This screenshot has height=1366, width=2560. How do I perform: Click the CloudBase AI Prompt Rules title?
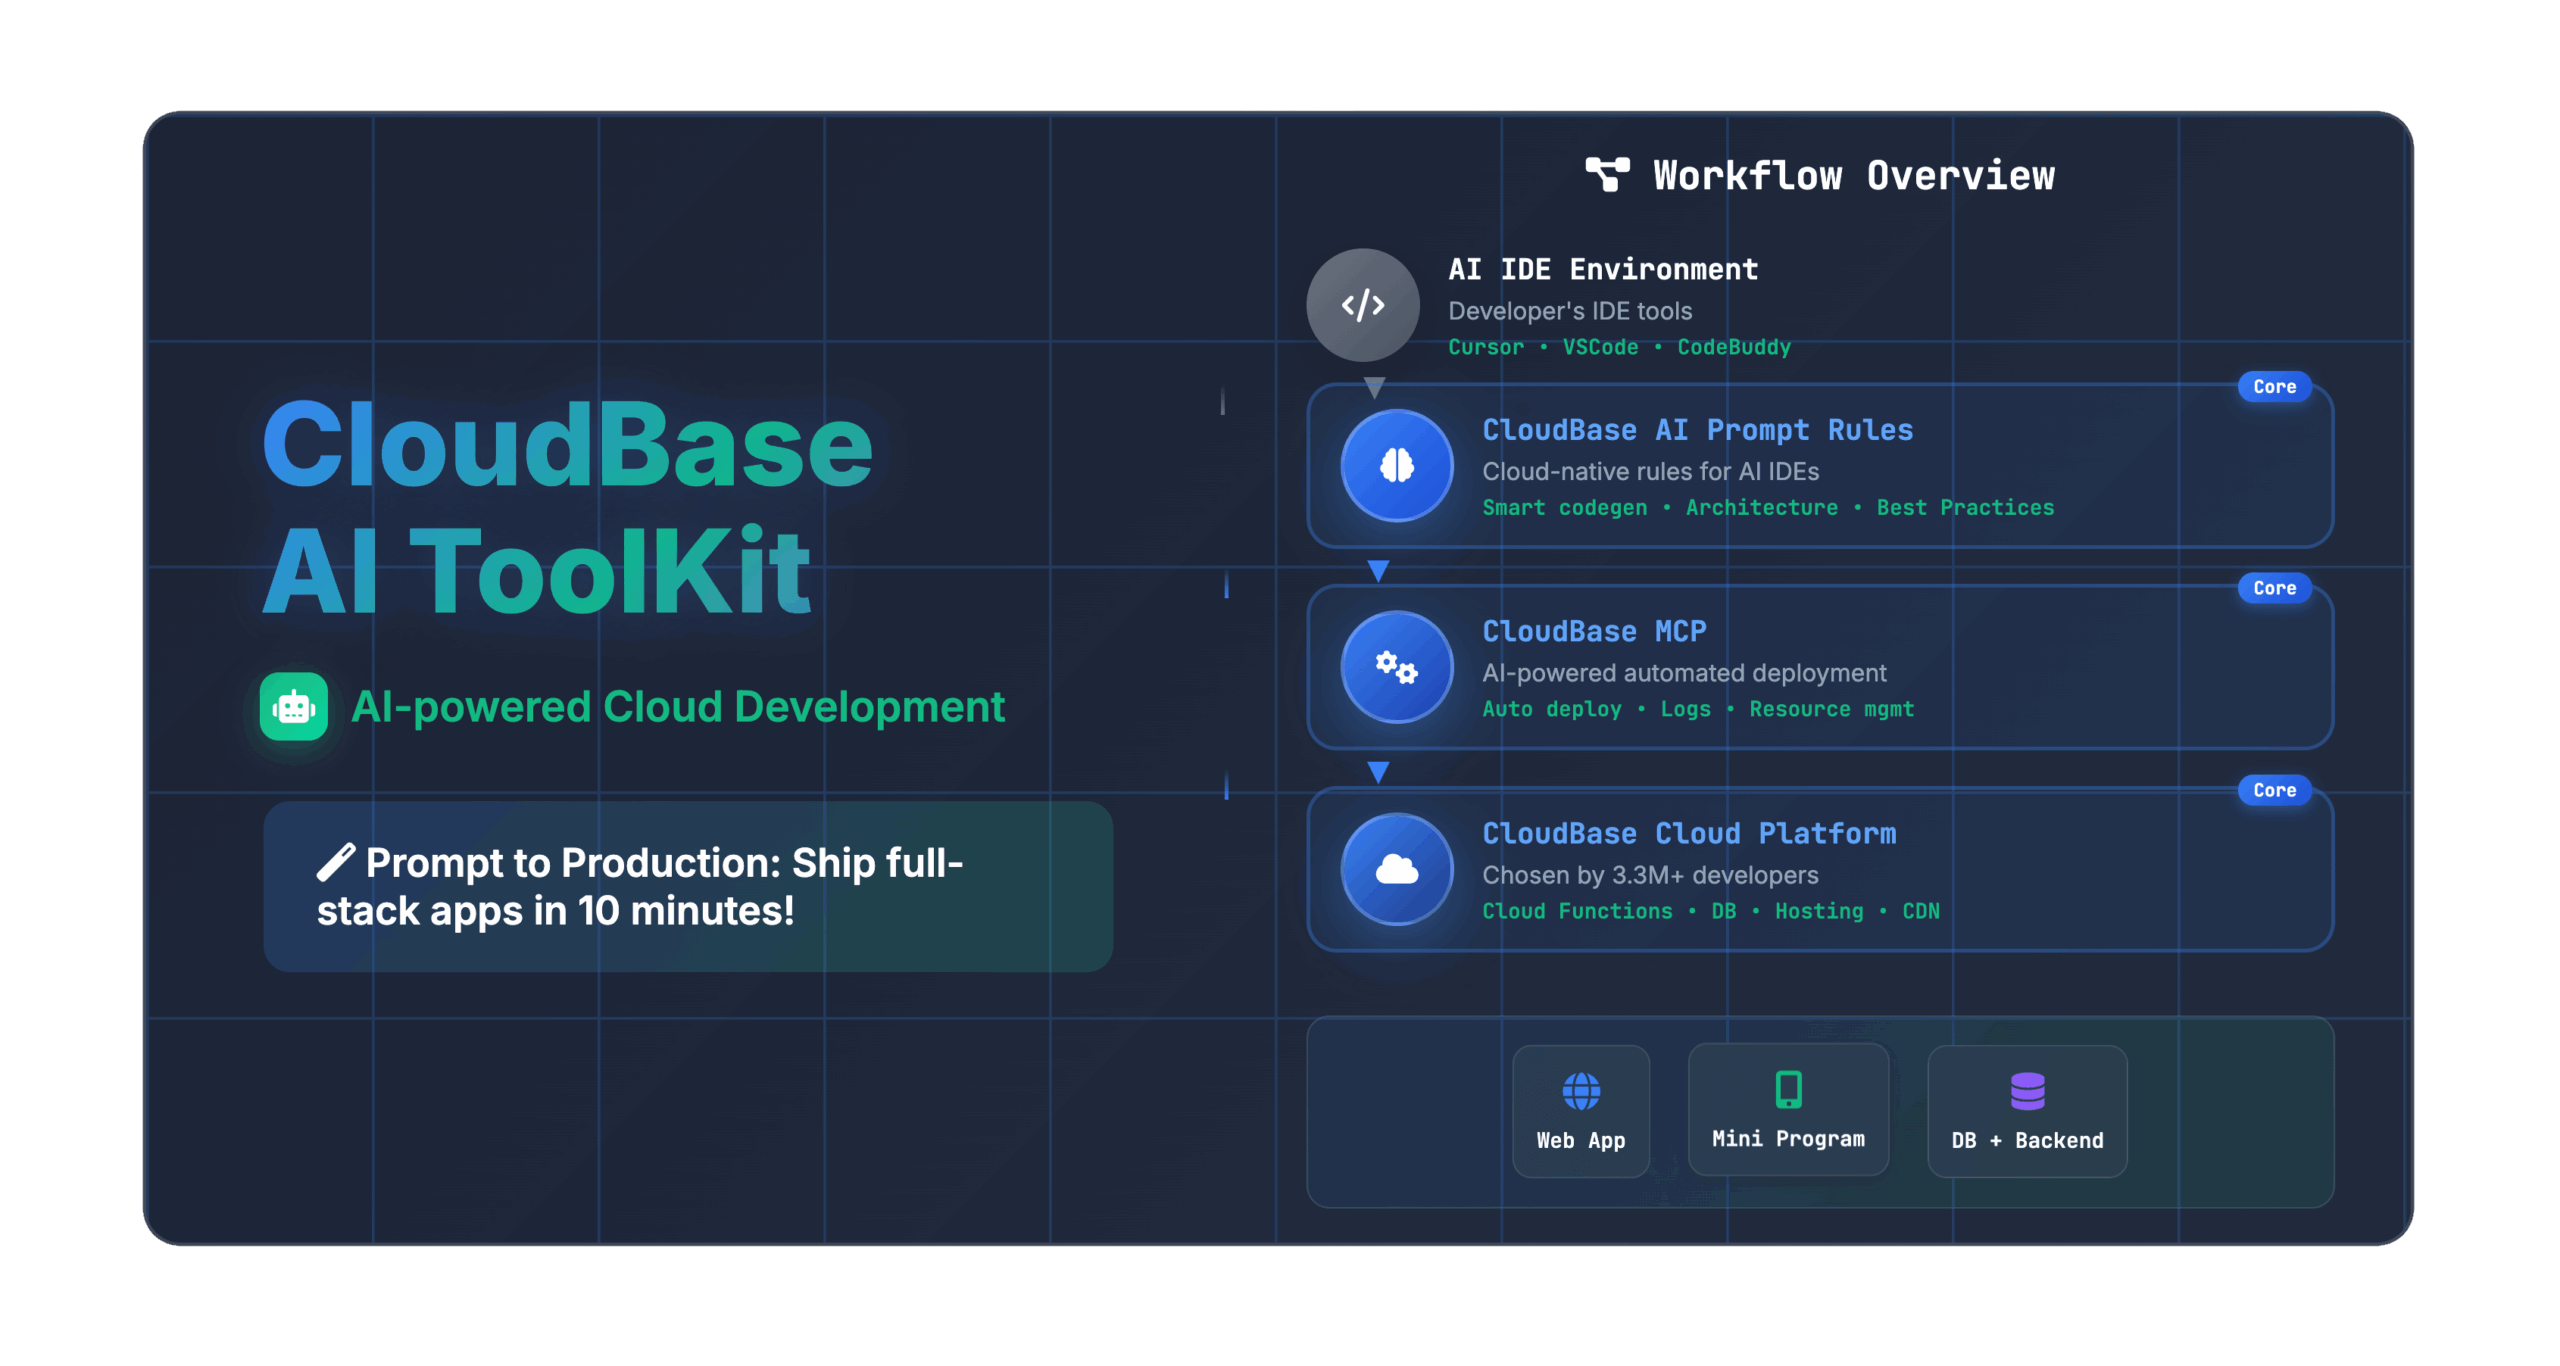pyautogui.click(x=1697, y=430)
